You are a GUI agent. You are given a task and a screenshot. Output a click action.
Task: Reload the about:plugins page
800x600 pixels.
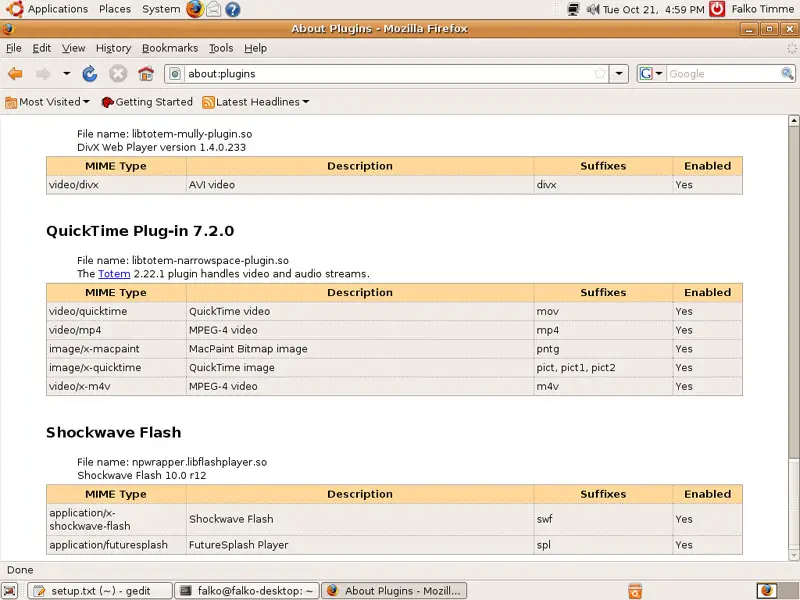click(90, 74)
